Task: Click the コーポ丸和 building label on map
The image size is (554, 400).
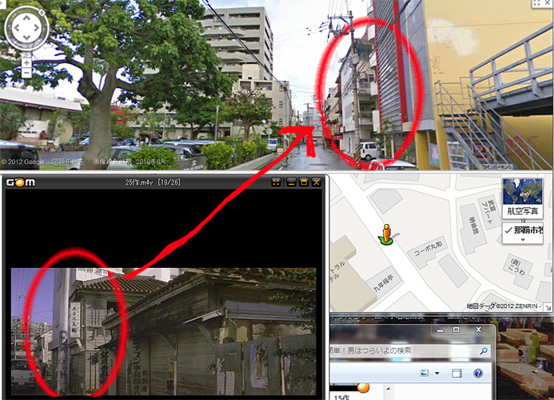Action: [x=428, y=249]
